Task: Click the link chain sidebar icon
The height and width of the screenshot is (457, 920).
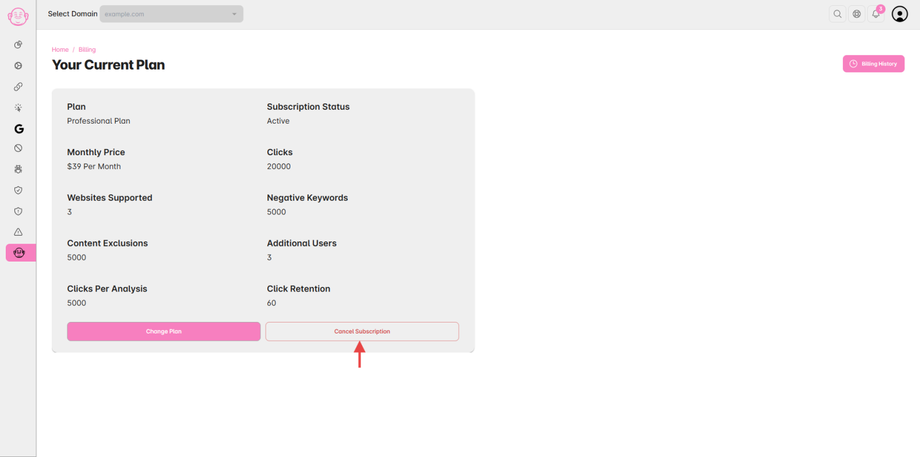Action: point(18,87)
